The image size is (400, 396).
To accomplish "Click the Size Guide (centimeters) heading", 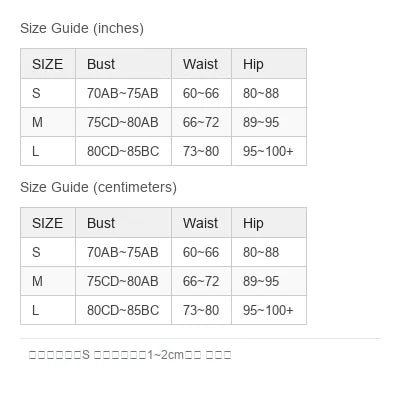I will pyautogui.click(x=98, y=187).
